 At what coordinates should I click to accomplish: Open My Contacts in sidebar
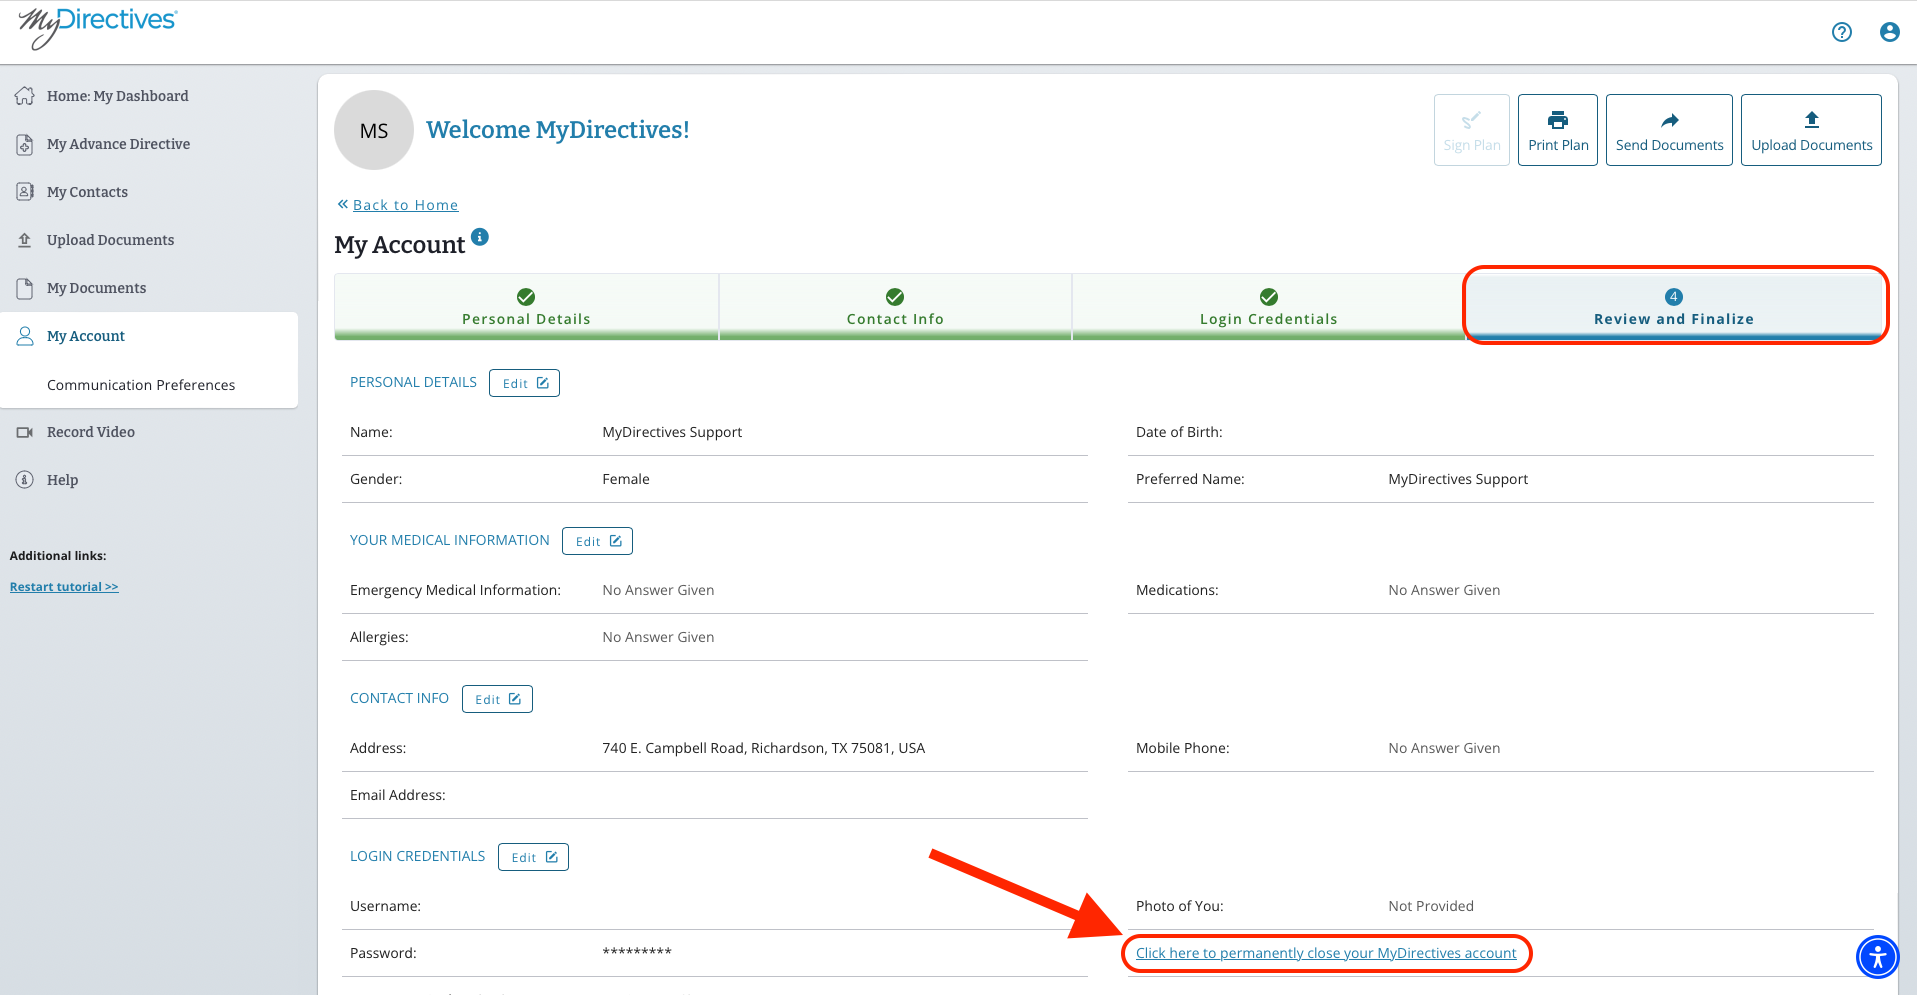point(87,192)
